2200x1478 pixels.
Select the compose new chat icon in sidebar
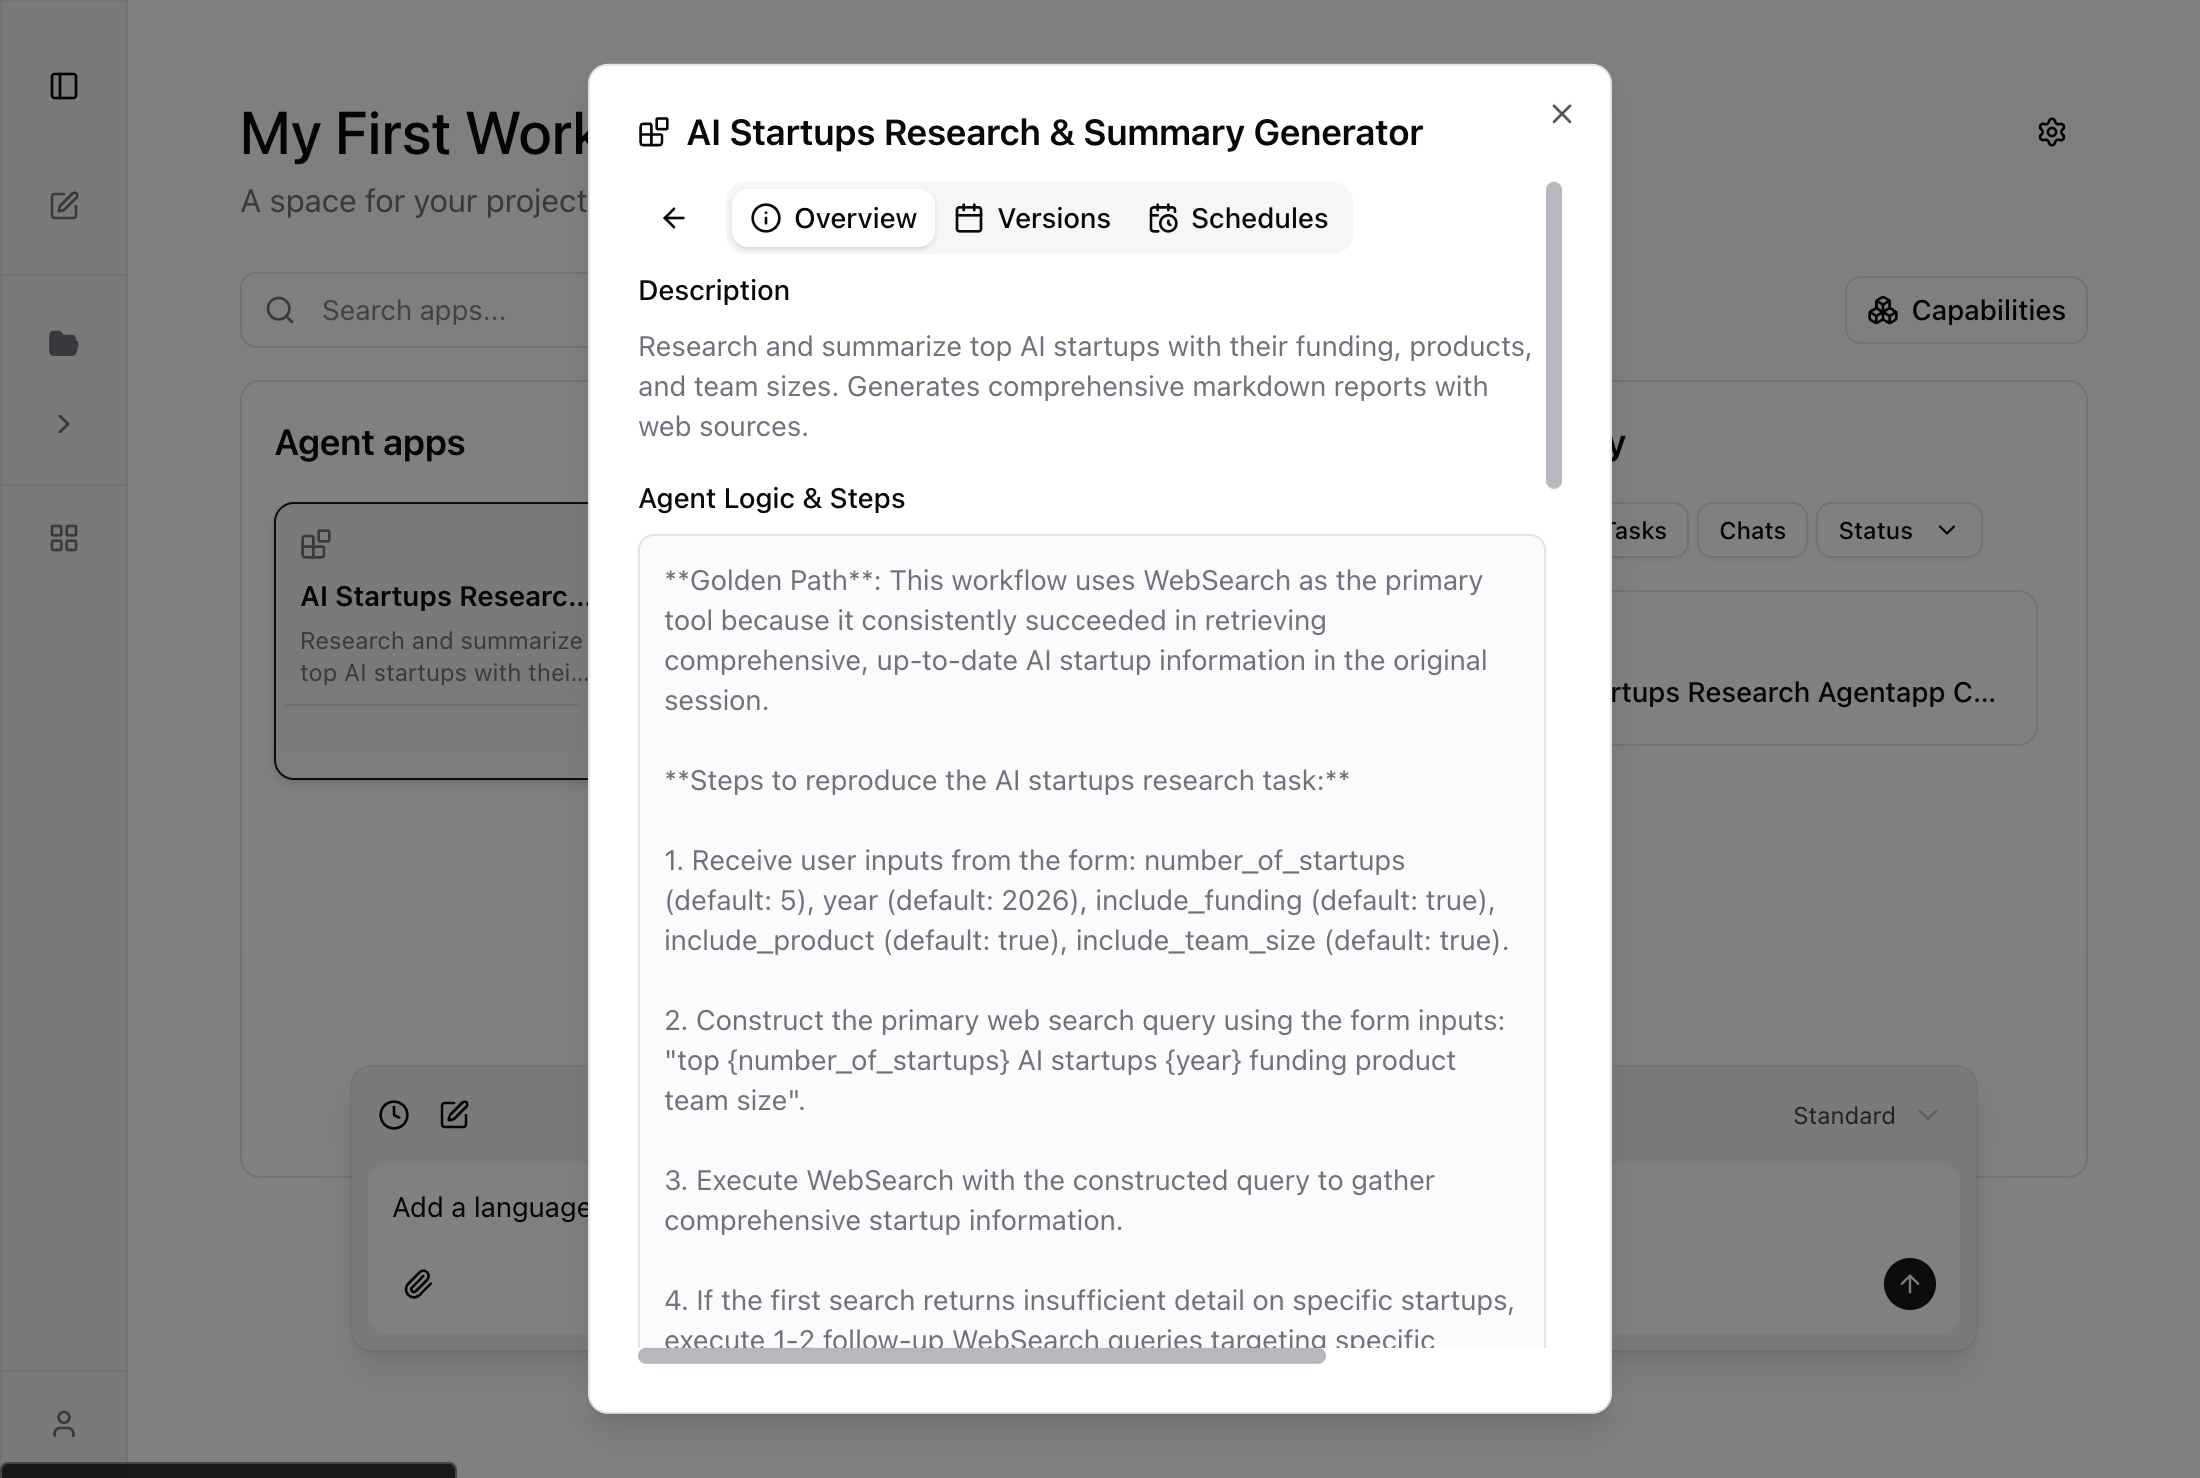(64, 206)
